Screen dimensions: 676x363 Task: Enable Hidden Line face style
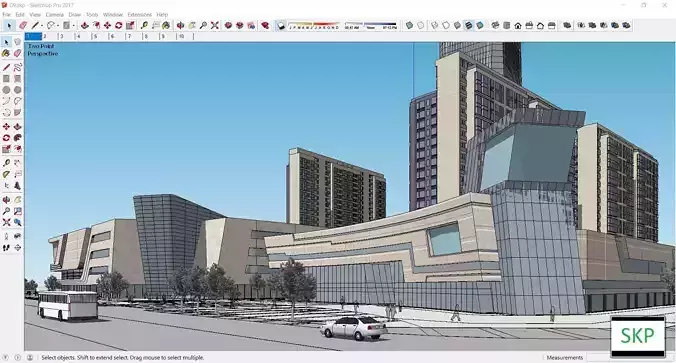click(446, 25)
